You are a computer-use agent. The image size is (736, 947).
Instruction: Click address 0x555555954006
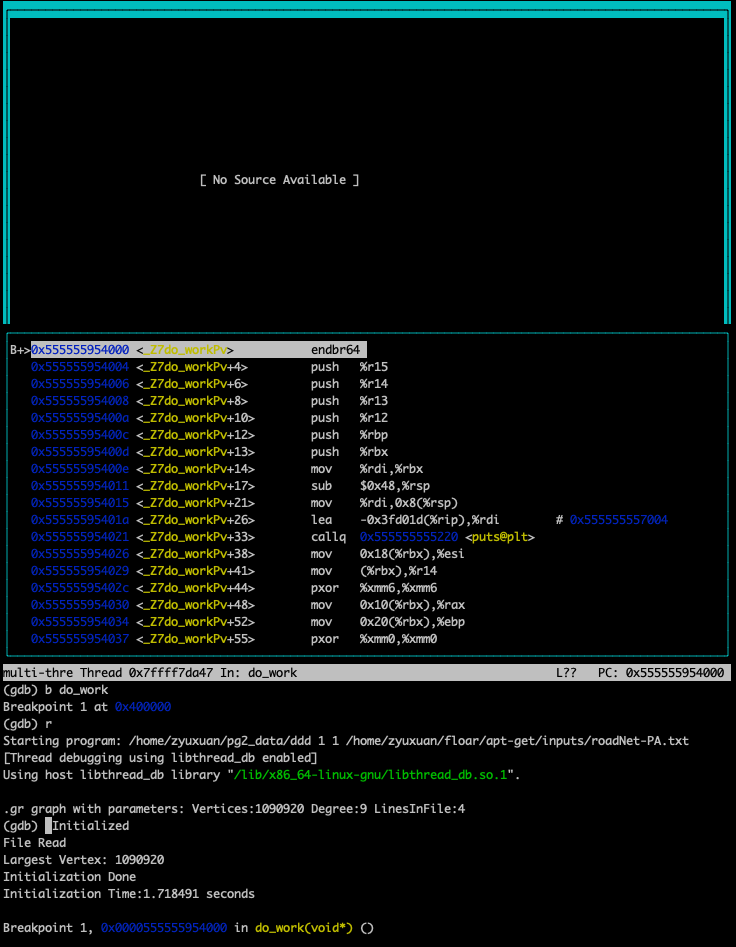(x=80, y=384)
